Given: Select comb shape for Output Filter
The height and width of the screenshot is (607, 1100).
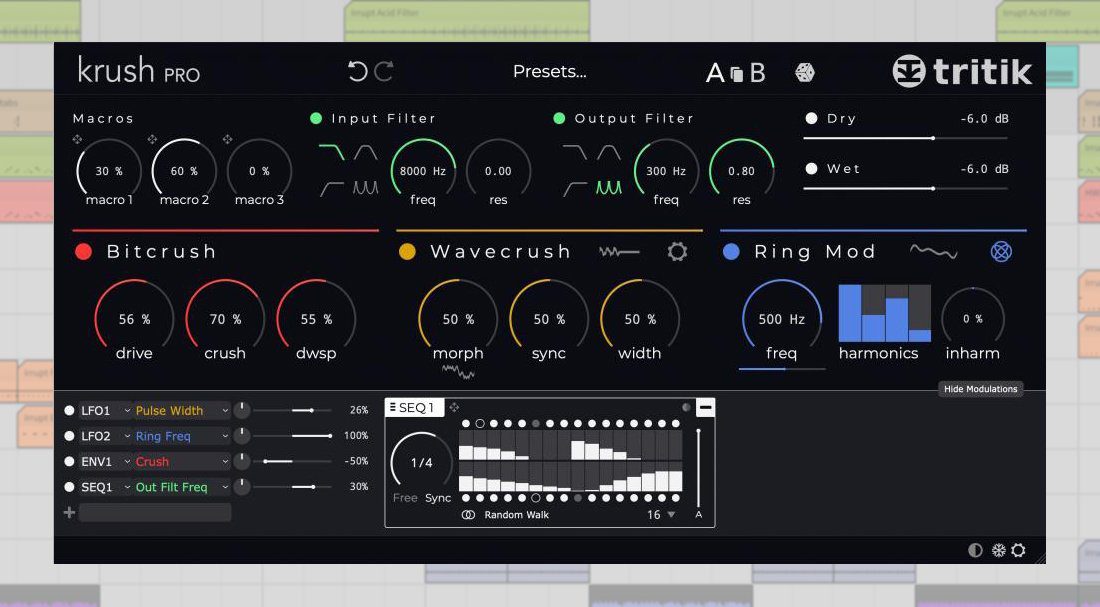Looking at the screenshot, I should pos(609,188).
